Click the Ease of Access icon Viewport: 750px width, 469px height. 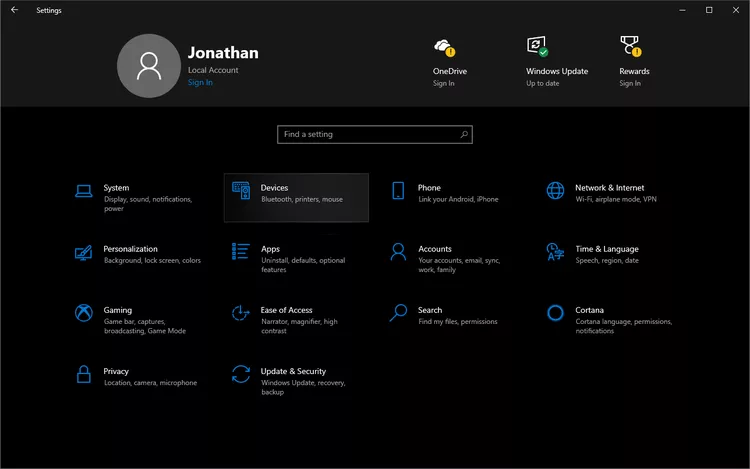pyautogui.click(x=241, y=313)
